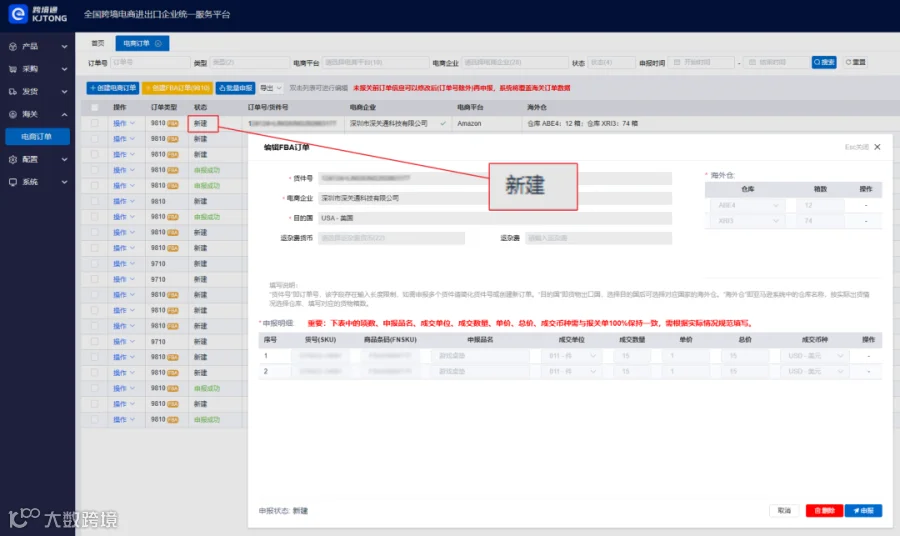This screenshot has height=536, width=900.
Task: Click the KJTONG logo icon
Action: 18,14
